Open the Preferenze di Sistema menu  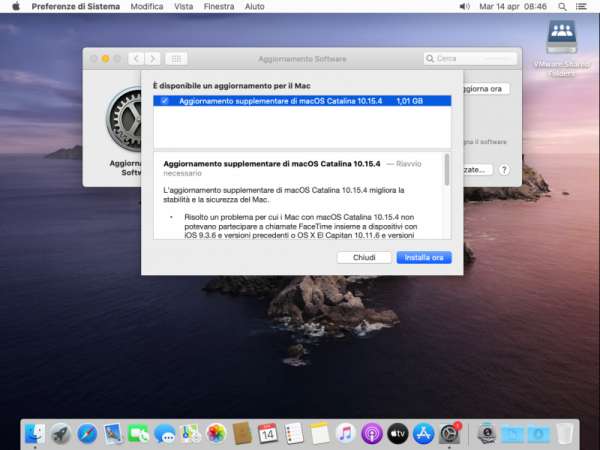(x=75, y=7)
